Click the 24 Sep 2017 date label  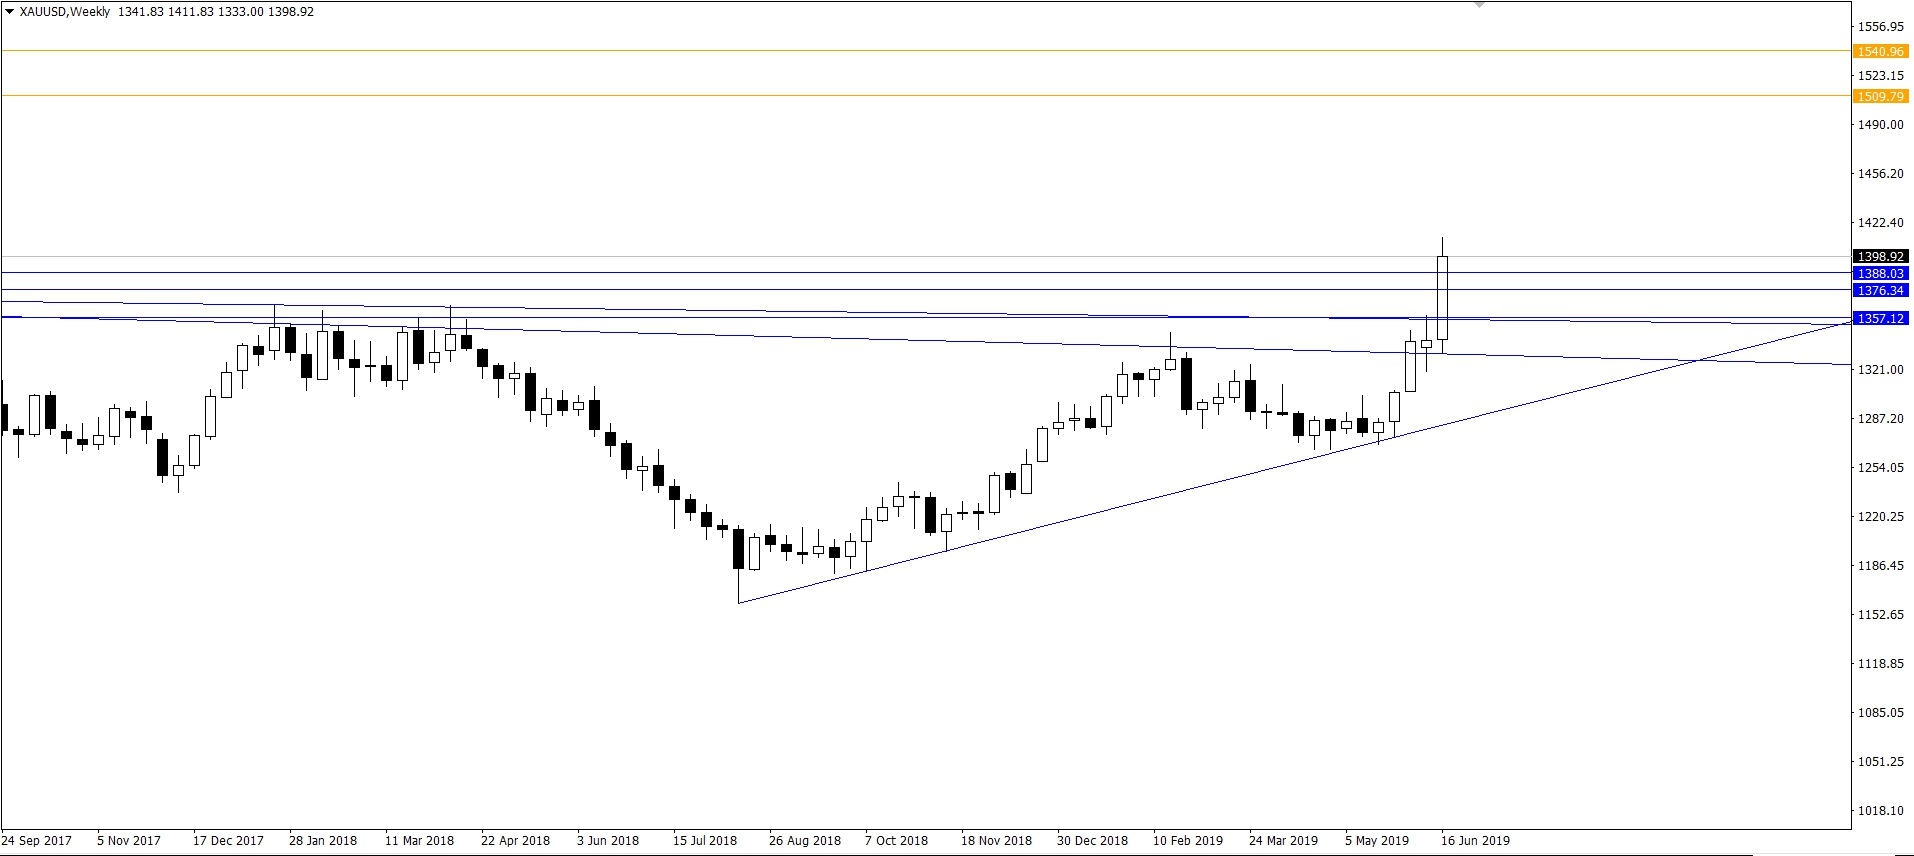[37, 840]
